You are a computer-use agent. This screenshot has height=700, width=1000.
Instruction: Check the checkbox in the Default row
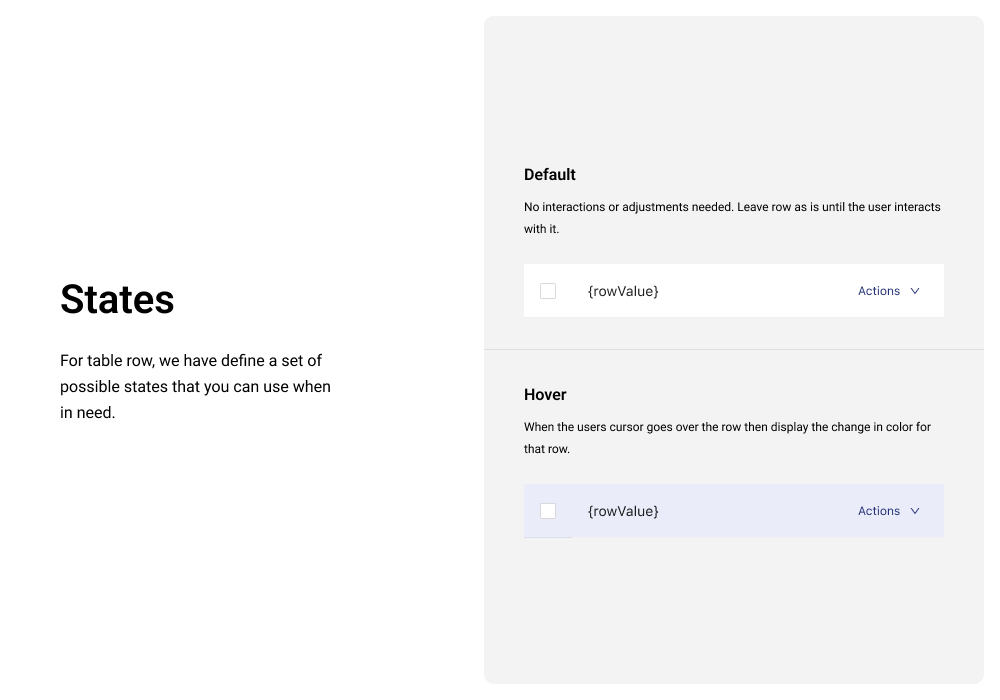pyautogui.click(x=548, y=291)
